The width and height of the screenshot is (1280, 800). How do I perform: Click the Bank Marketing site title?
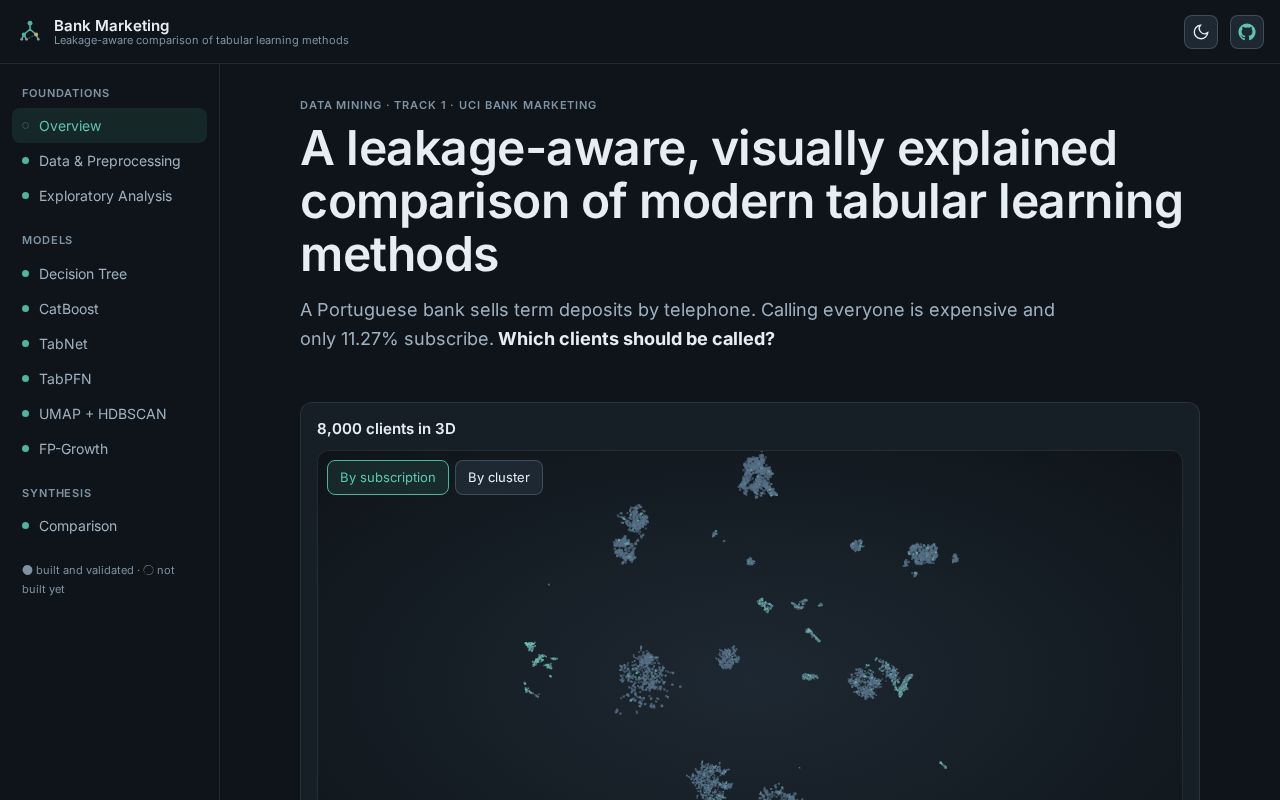click(112, 25)
